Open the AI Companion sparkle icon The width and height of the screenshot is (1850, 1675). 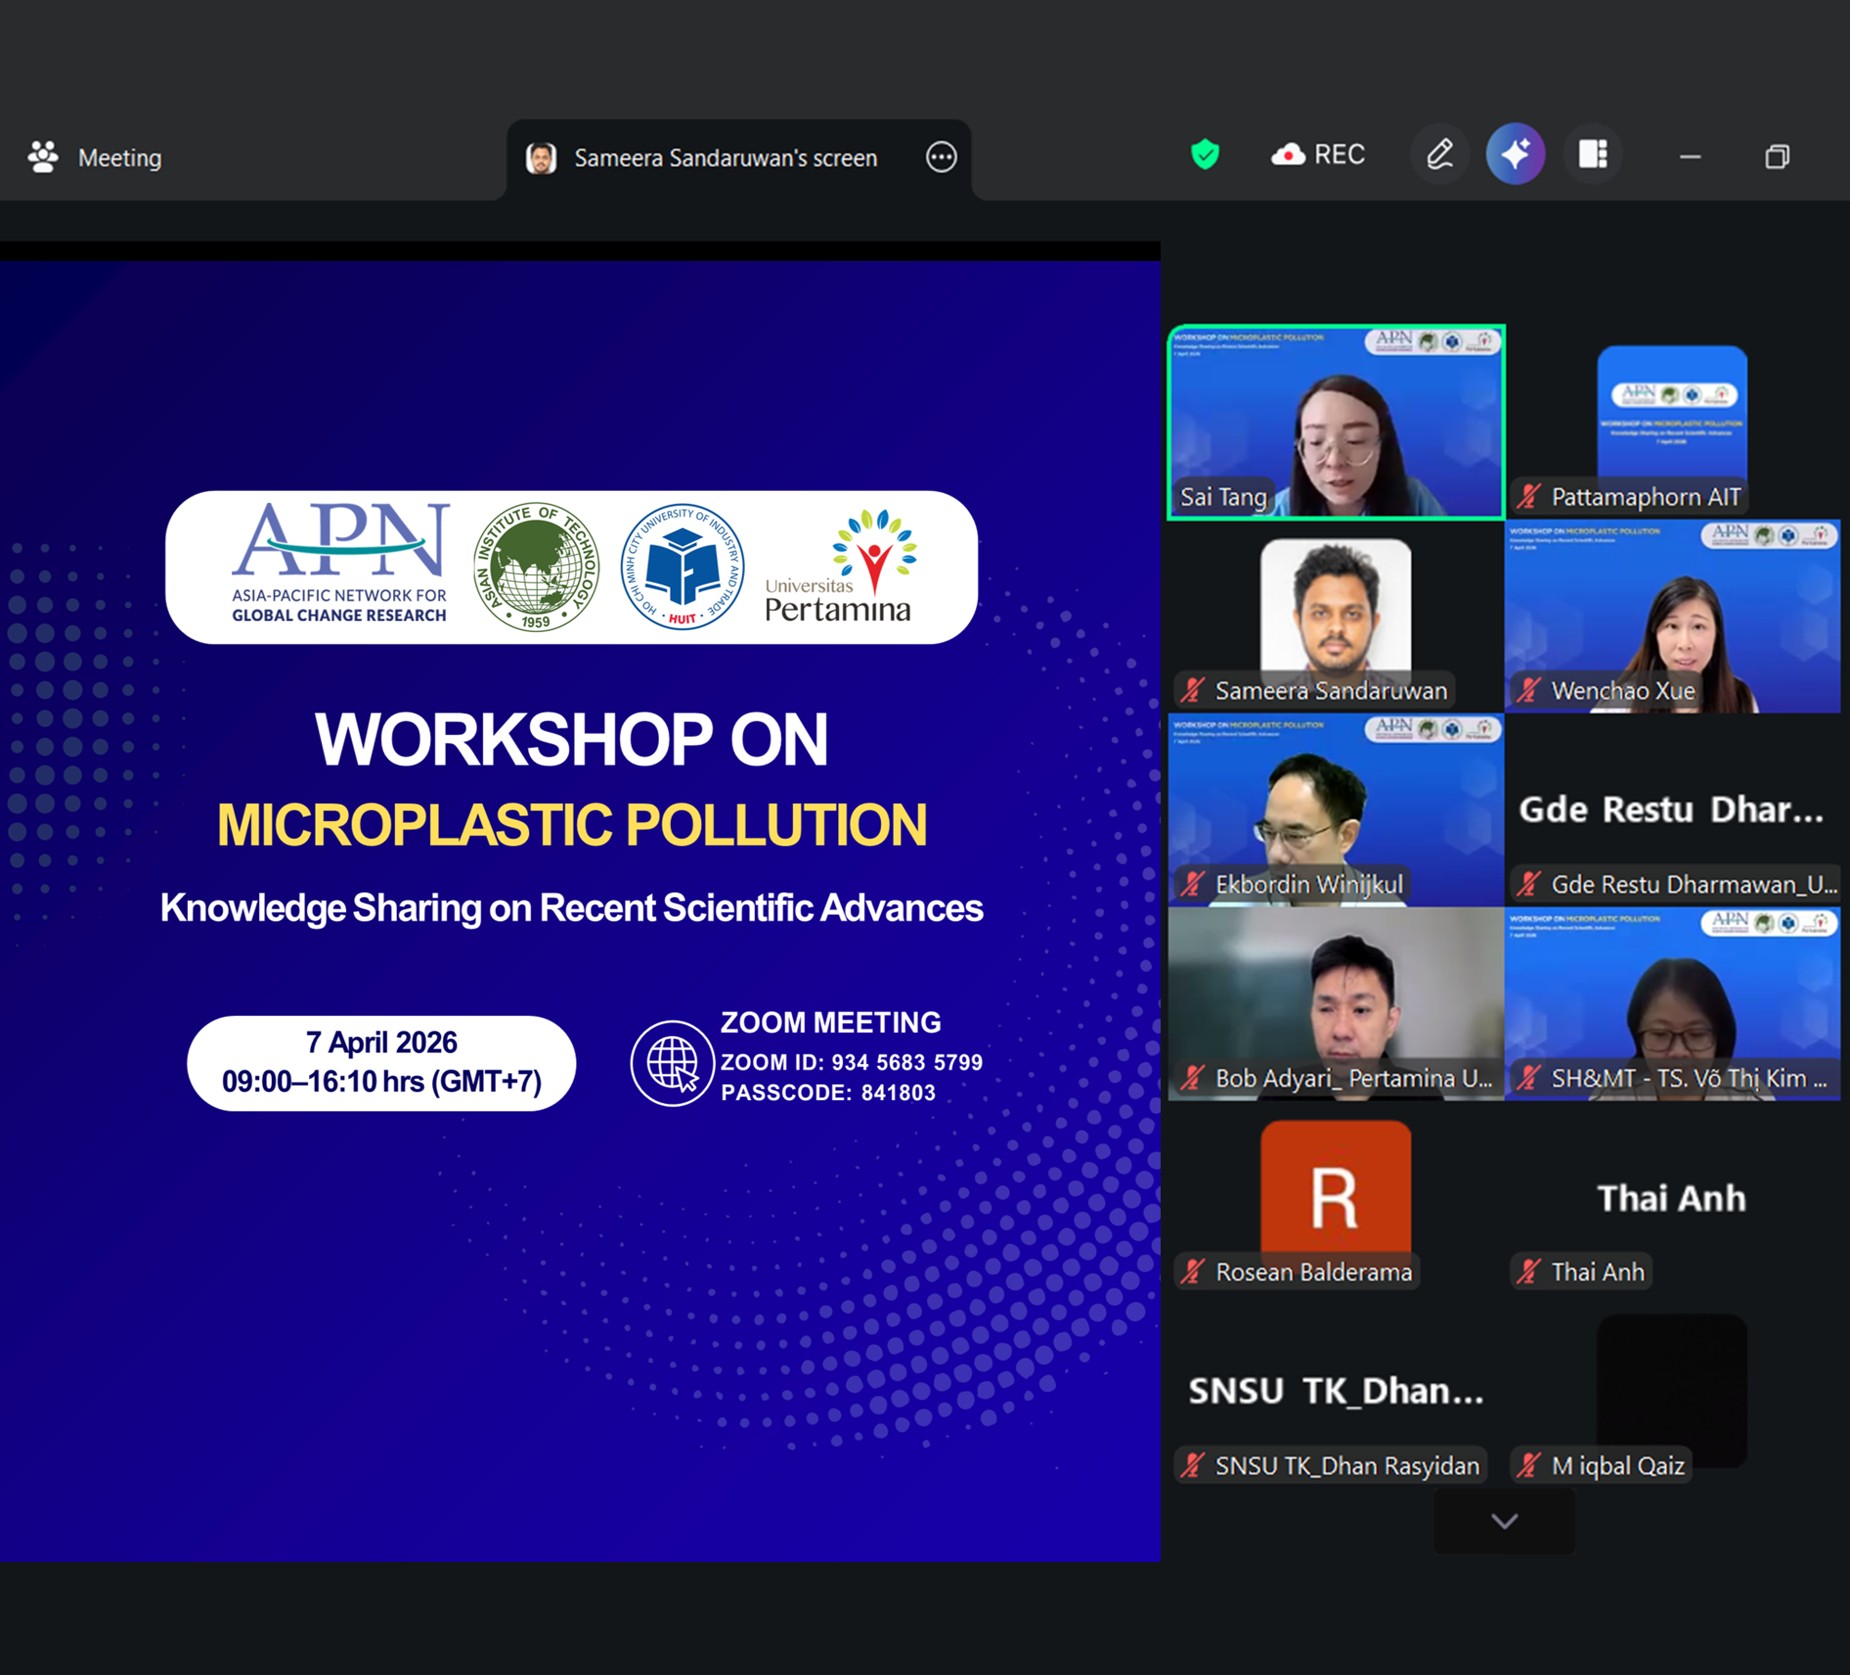pos(1515,155)
